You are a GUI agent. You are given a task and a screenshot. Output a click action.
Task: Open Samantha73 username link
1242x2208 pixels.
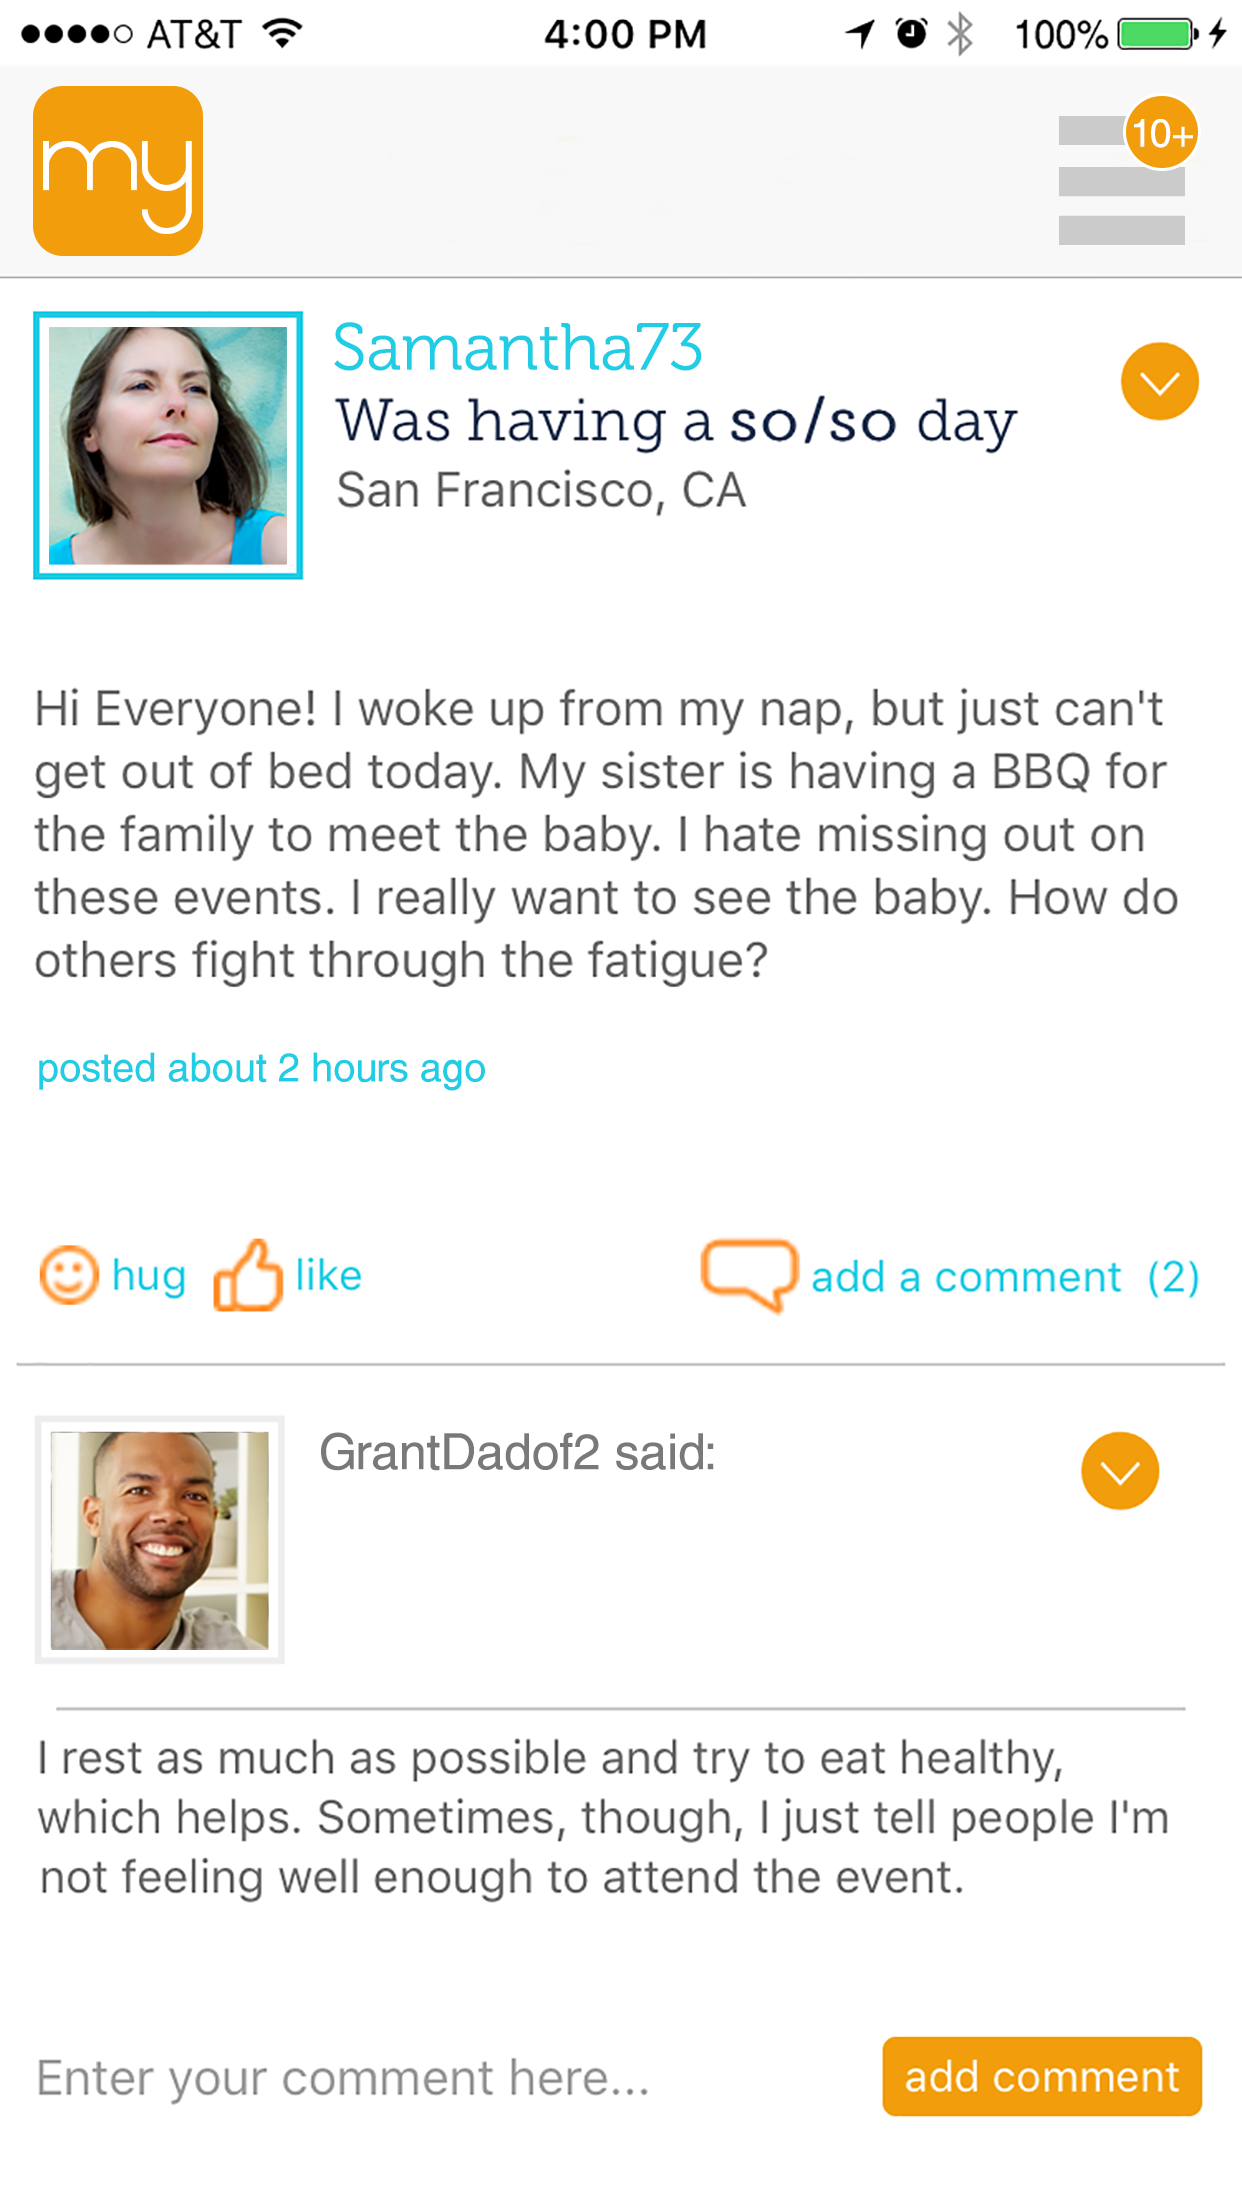tap(517, 348)
